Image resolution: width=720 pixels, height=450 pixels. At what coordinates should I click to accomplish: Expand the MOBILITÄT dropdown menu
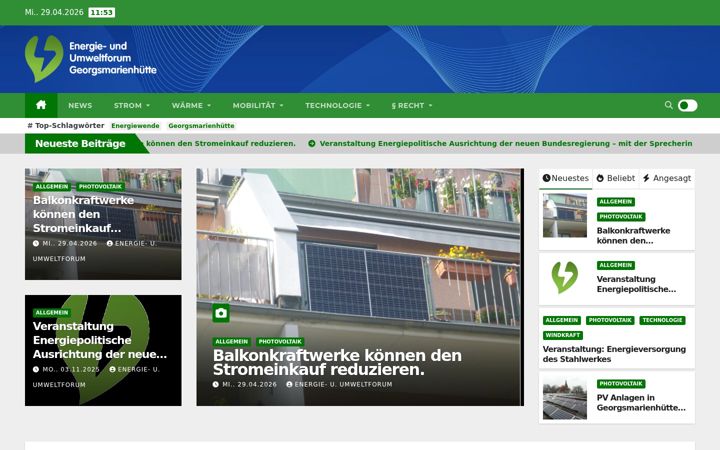click(258, 106)
